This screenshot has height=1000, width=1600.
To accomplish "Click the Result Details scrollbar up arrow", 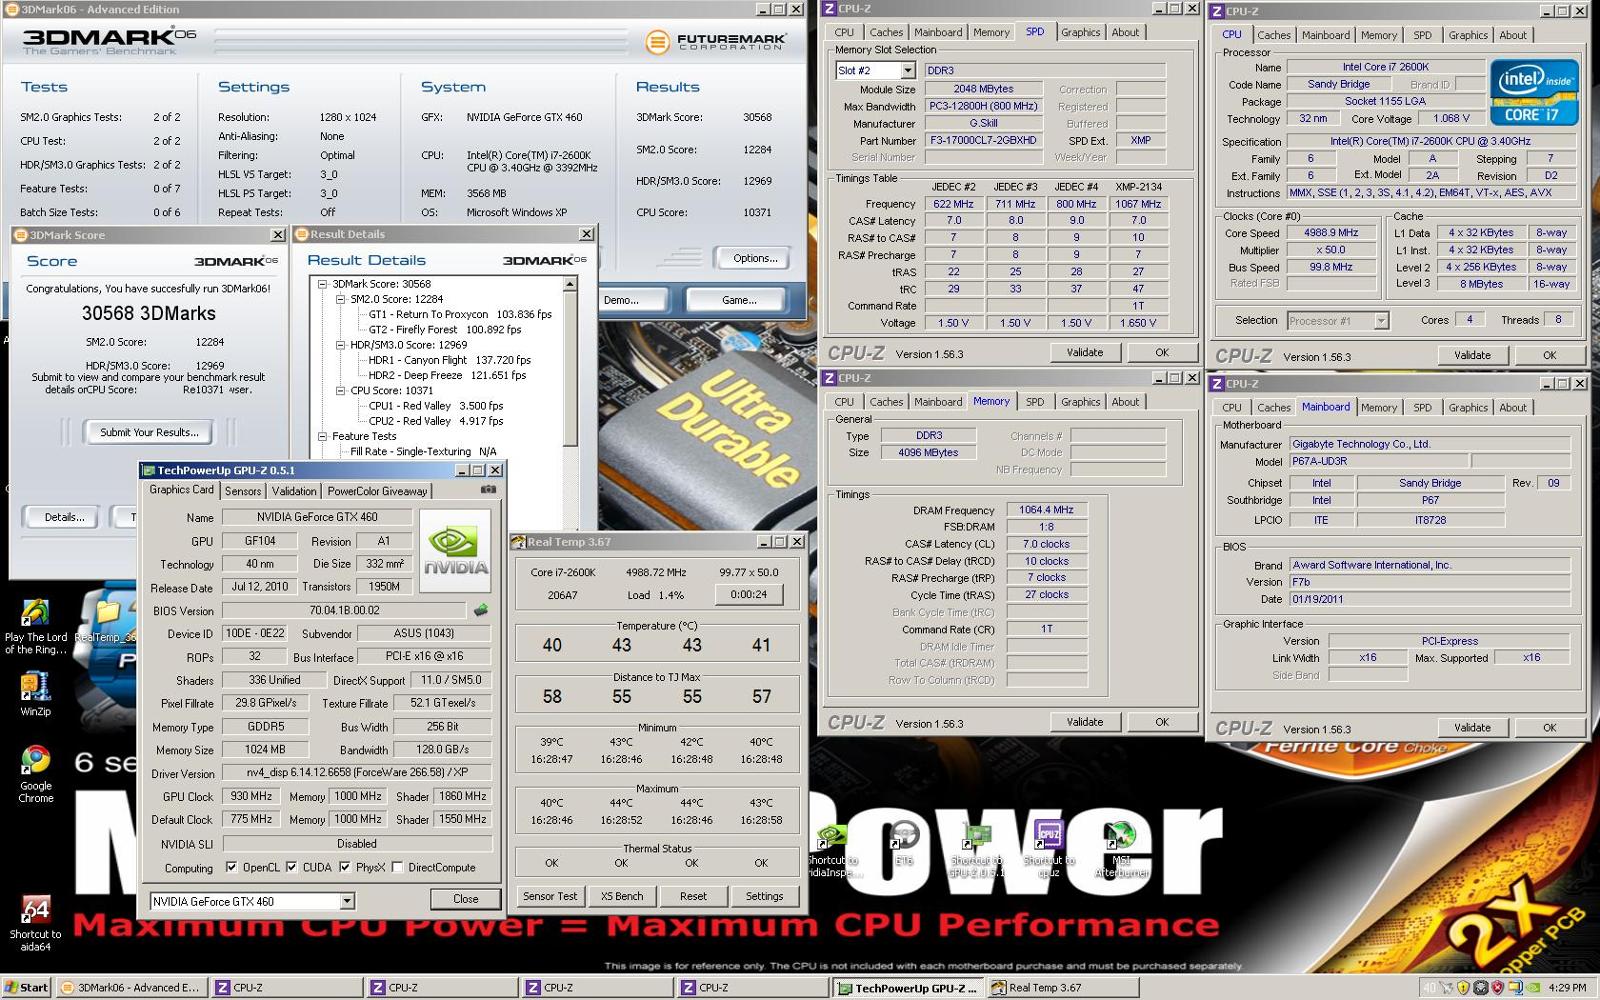I will pos(570,284).
